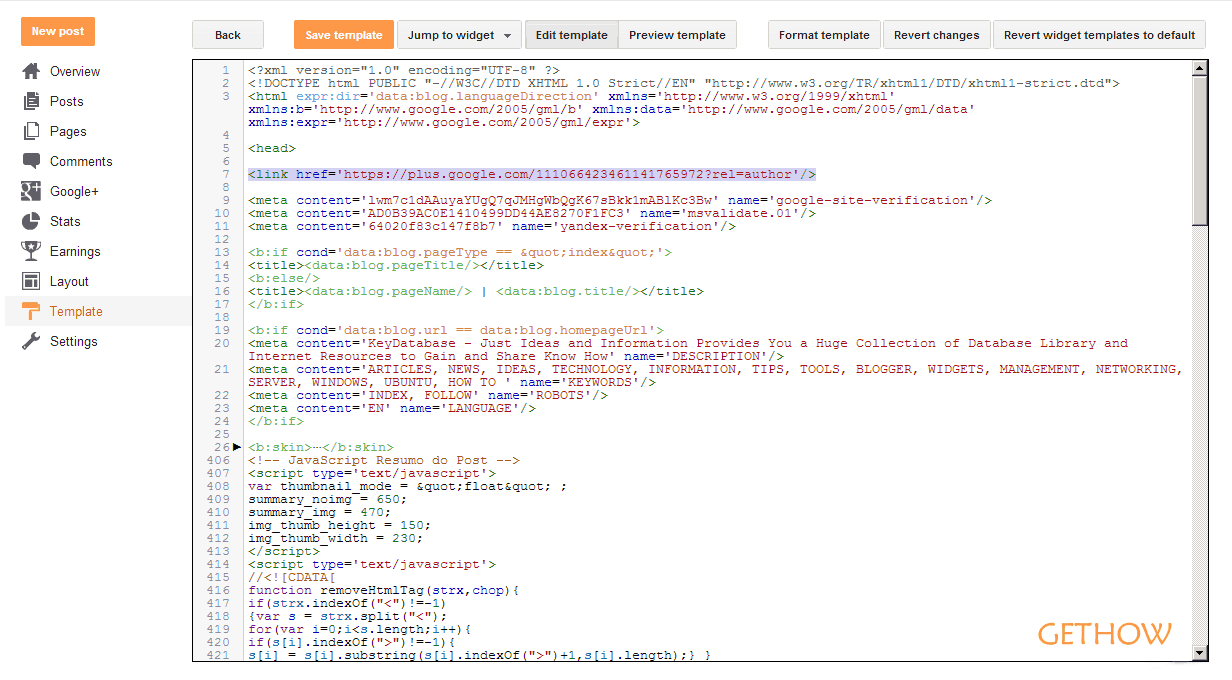Click the b:else tag line
This screenshot has height=680, width=1232.
[x=284, y=278]
